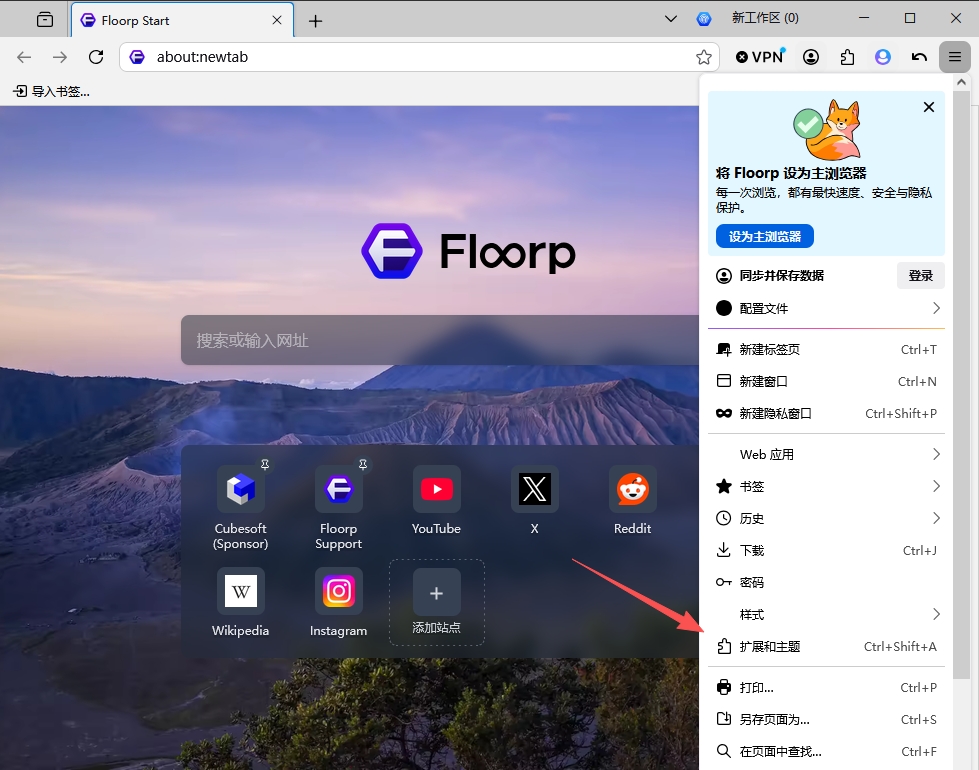Image resolution: width=979 pixels, height=770 pixels.
Task: Click the 搜索或输入网址 search box
Action: click(x=440, y=340)
